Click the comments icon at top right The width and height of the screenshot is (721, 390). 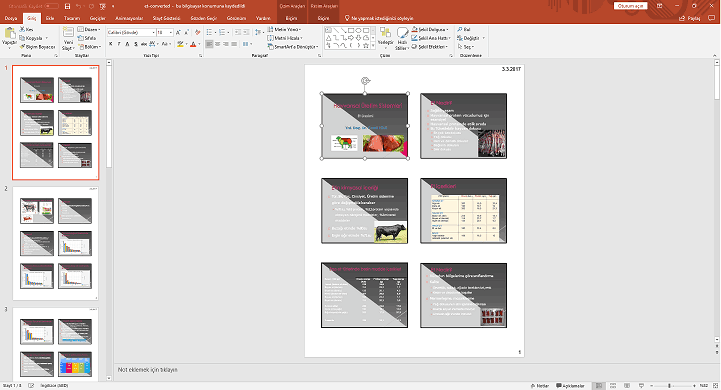[x=711, y=18]
